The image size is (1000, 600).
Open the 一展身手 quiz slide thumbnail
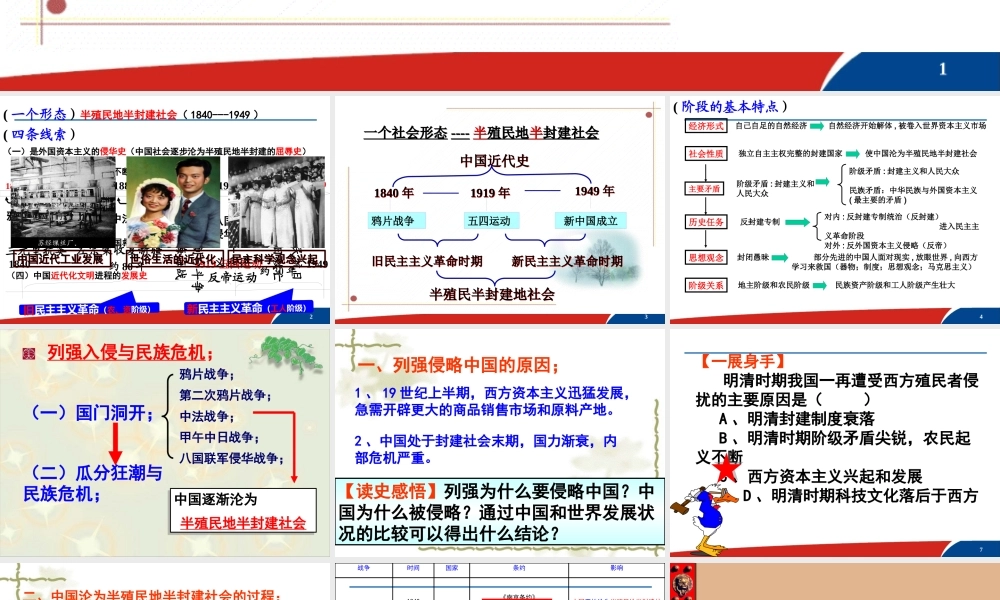835,443
